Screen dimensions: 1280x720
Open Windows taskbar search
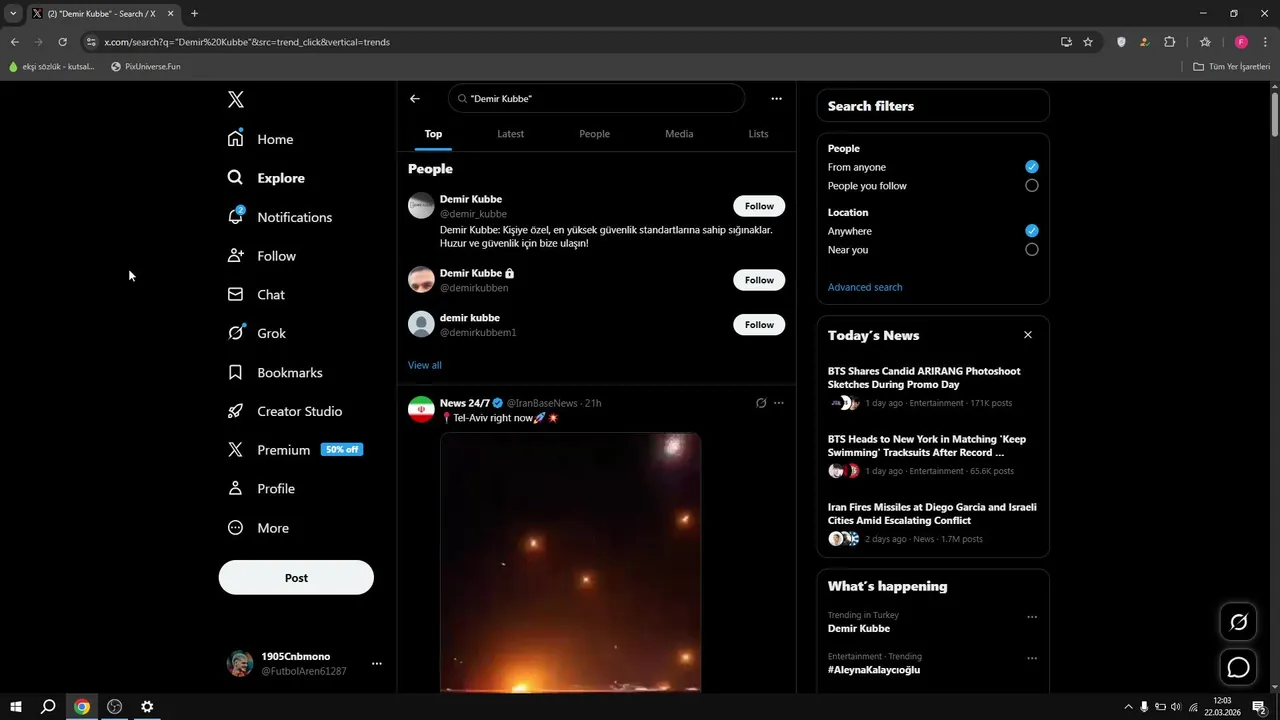click(48, 707)
